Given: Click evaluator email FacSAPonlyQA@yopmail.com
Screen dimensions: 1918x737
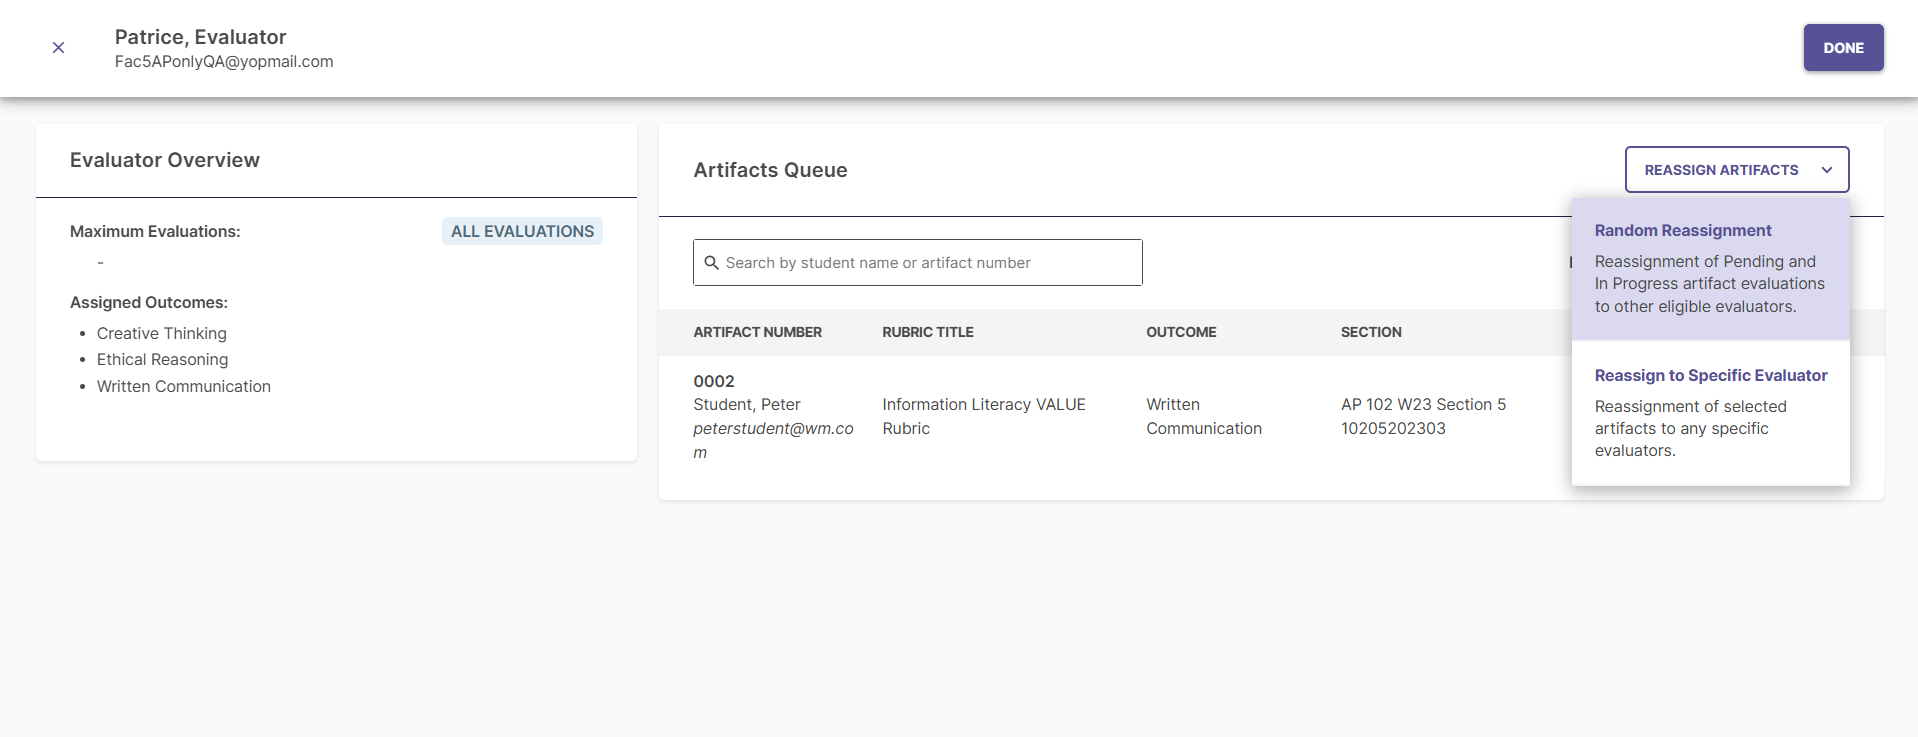Looking at the screenshot, I should [224, 62].
